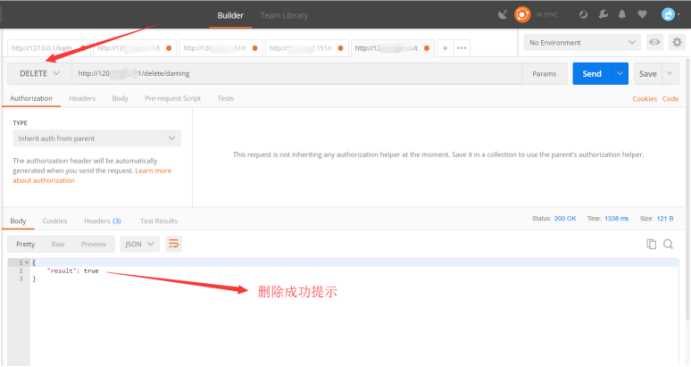This screenshot has height=367, width=691.
Task: Switch response view to Pretty
Action: click(25, 244)
